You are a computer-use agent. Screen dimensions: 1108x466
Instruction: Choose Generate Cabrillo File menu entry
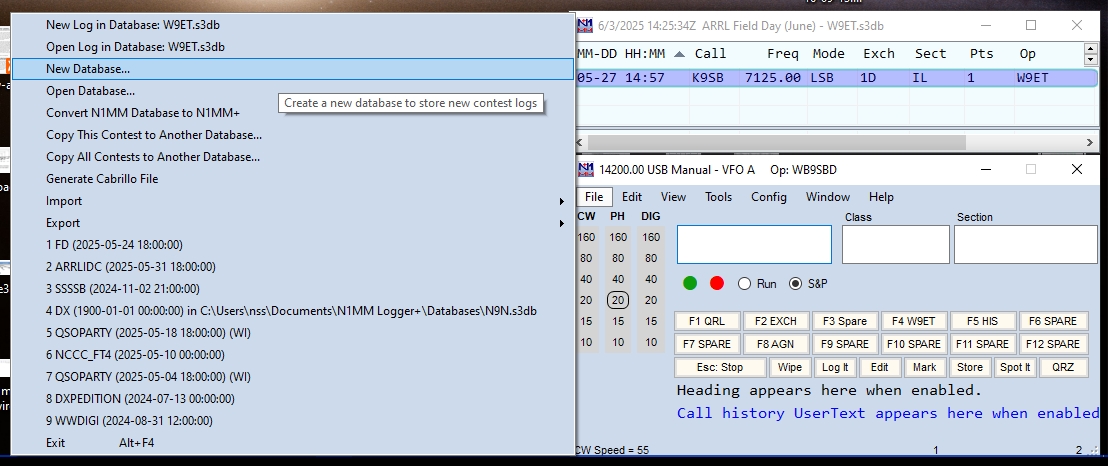tap(102, 179)
